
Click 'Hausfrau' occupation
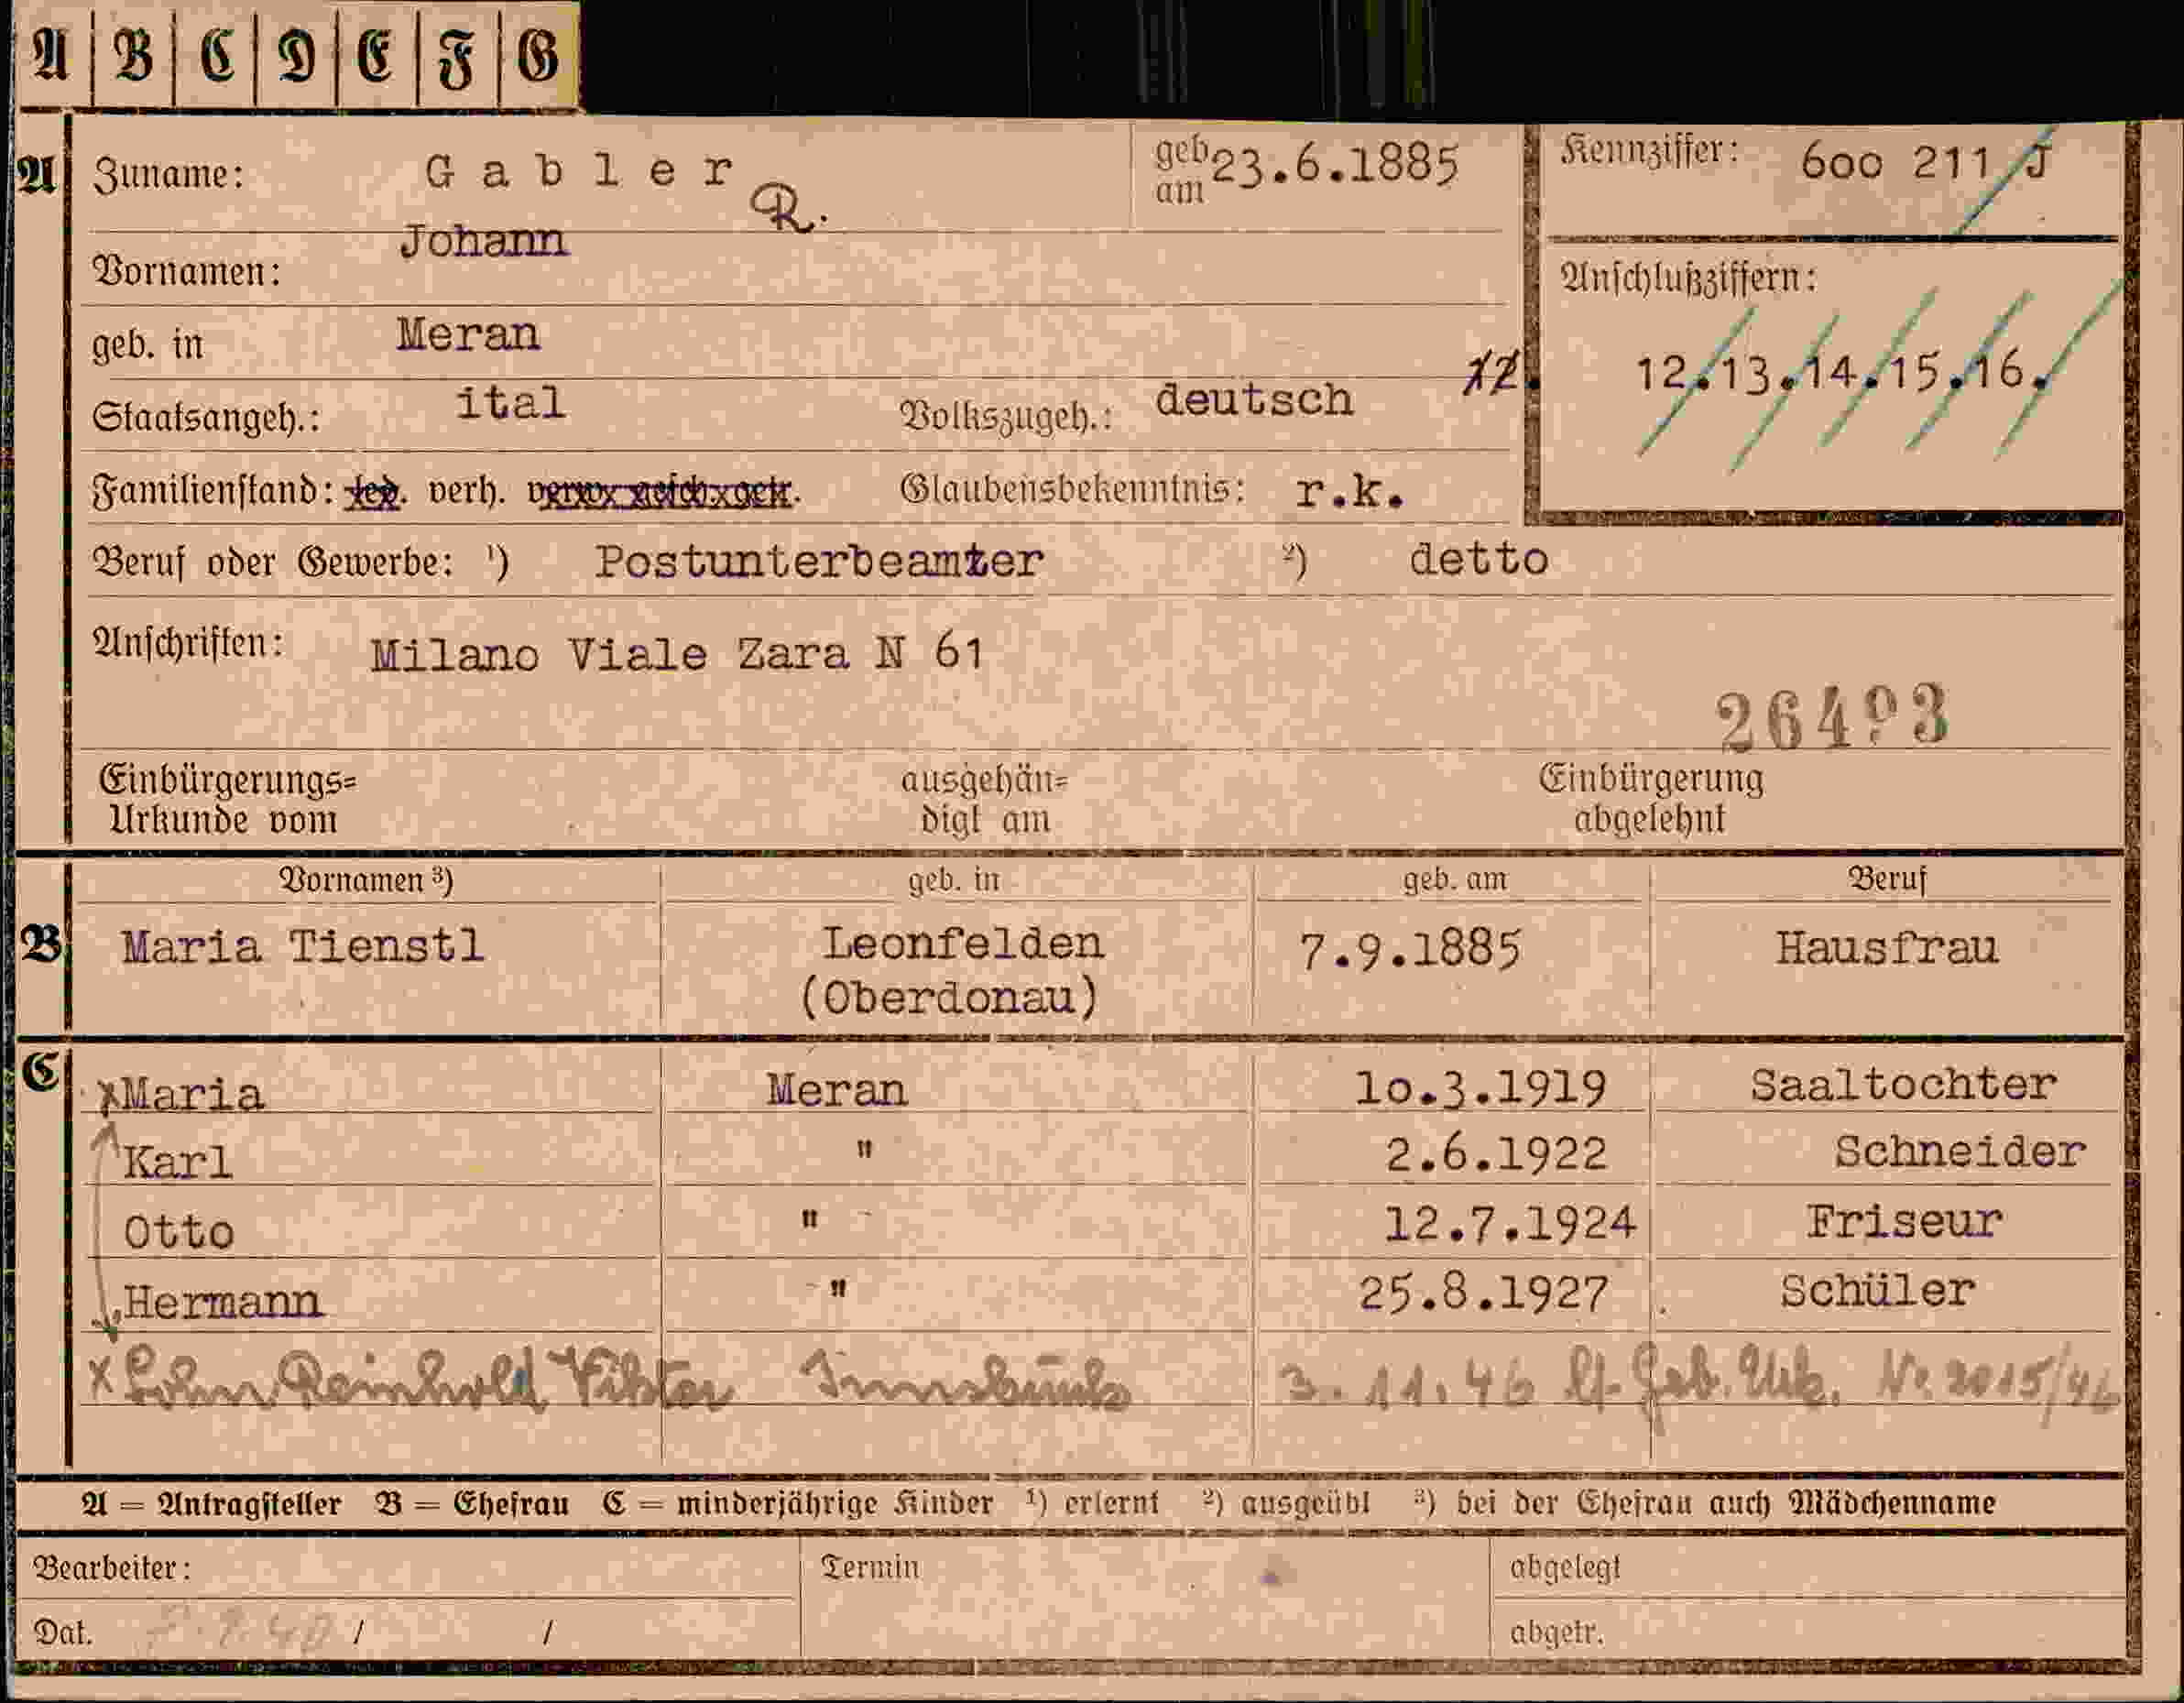coord(1887,947)
